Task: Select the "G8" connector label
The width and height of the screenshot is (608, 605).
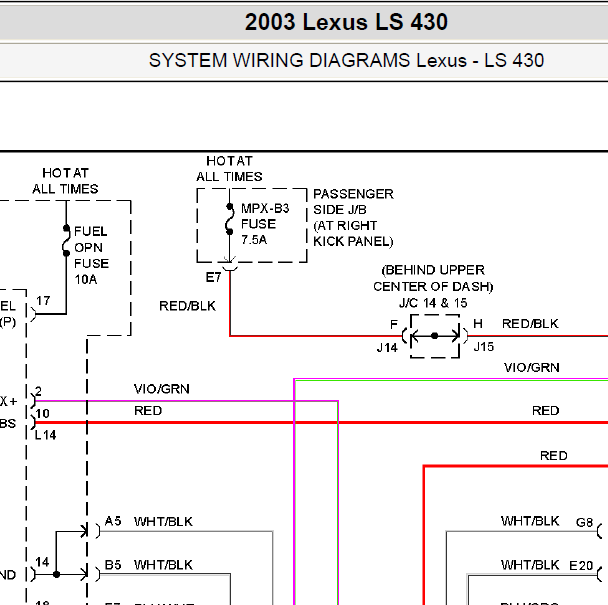Action: [584, 522]
